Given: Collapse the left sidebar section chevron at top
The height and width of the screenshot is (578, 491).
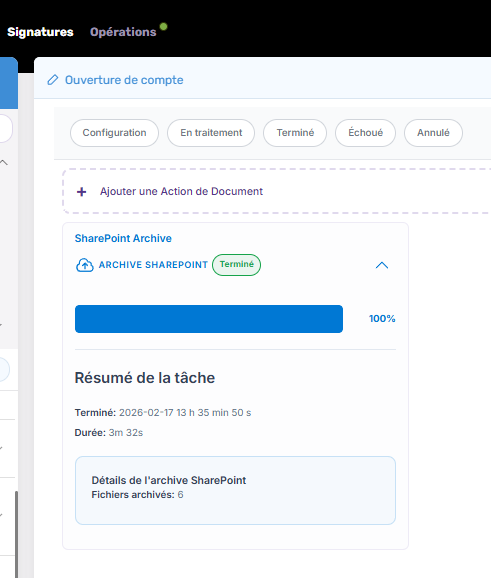Looking at the screenshot, I should pos(4,162).
